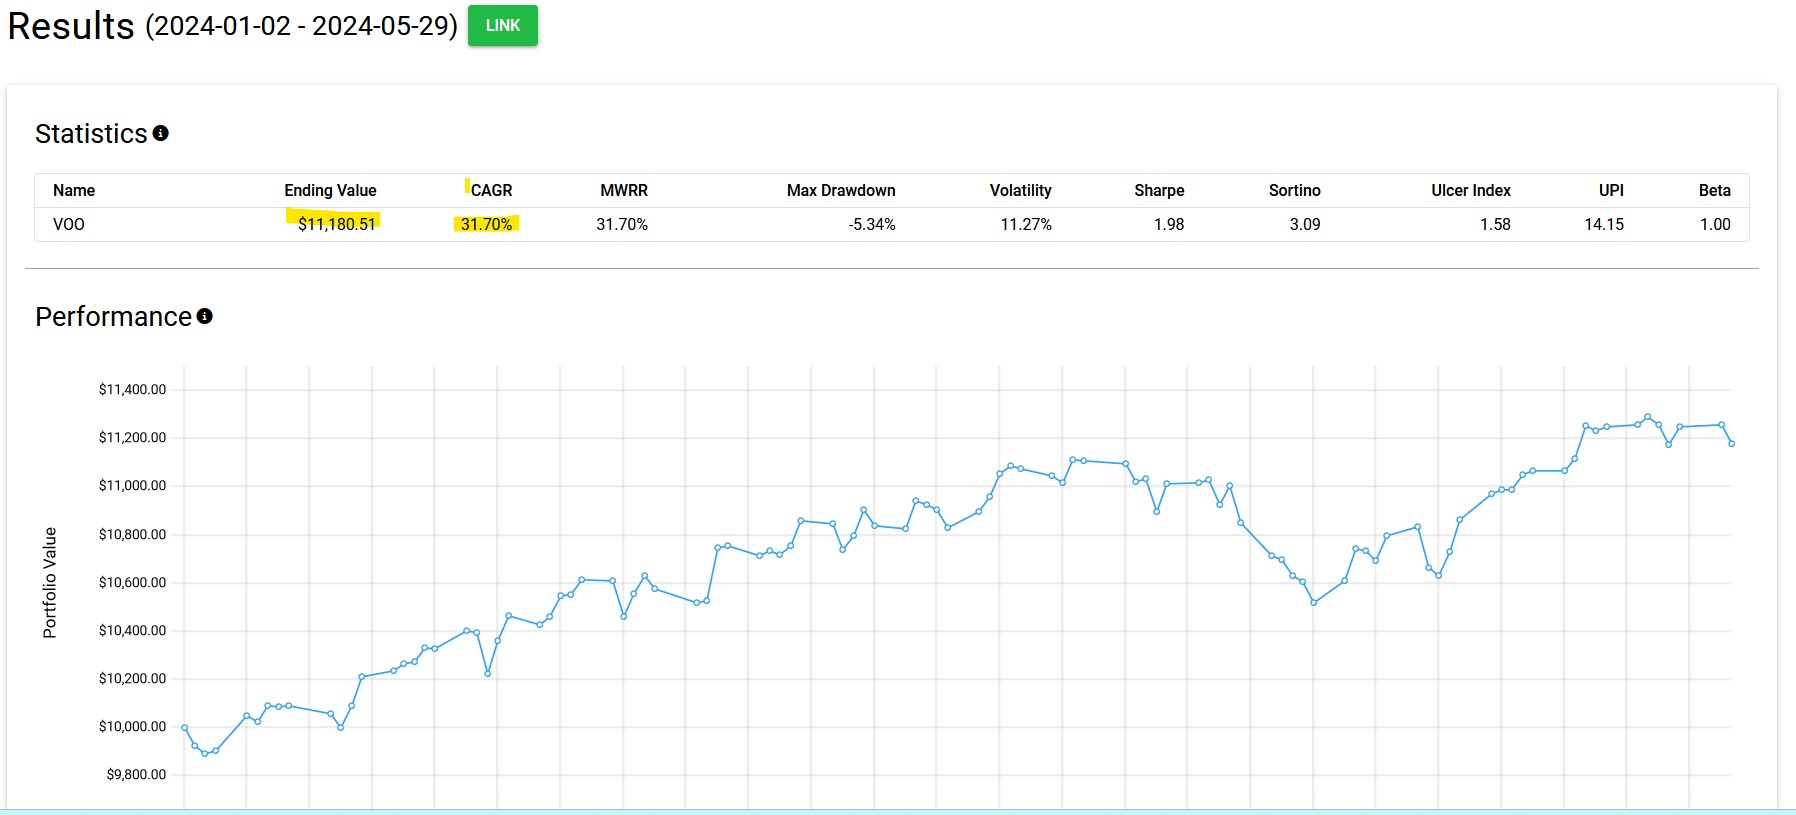Click the last data point on the chart line
This screenshot has width=1796, height=815.
(1731, 443)
